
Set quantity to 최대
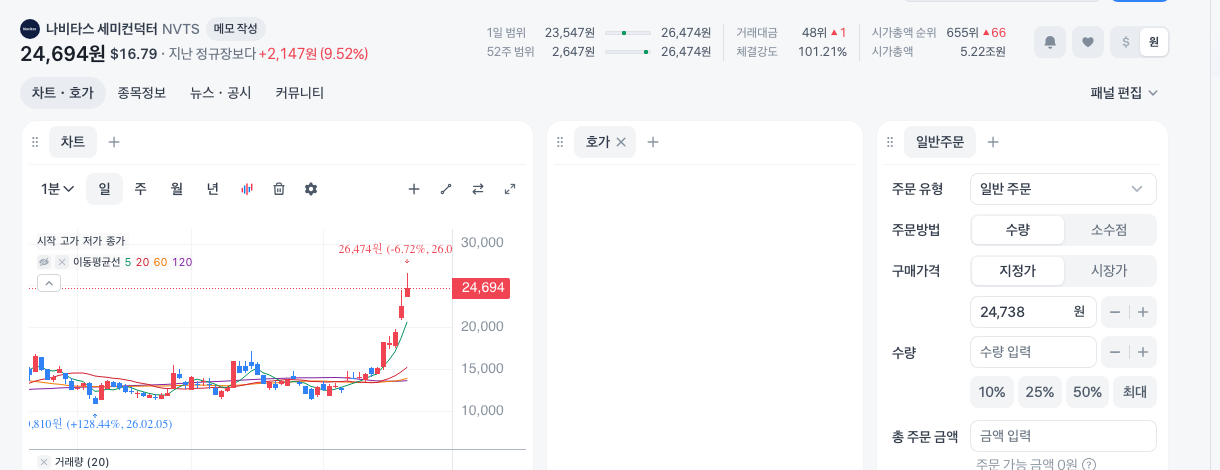pos(1135,392)
